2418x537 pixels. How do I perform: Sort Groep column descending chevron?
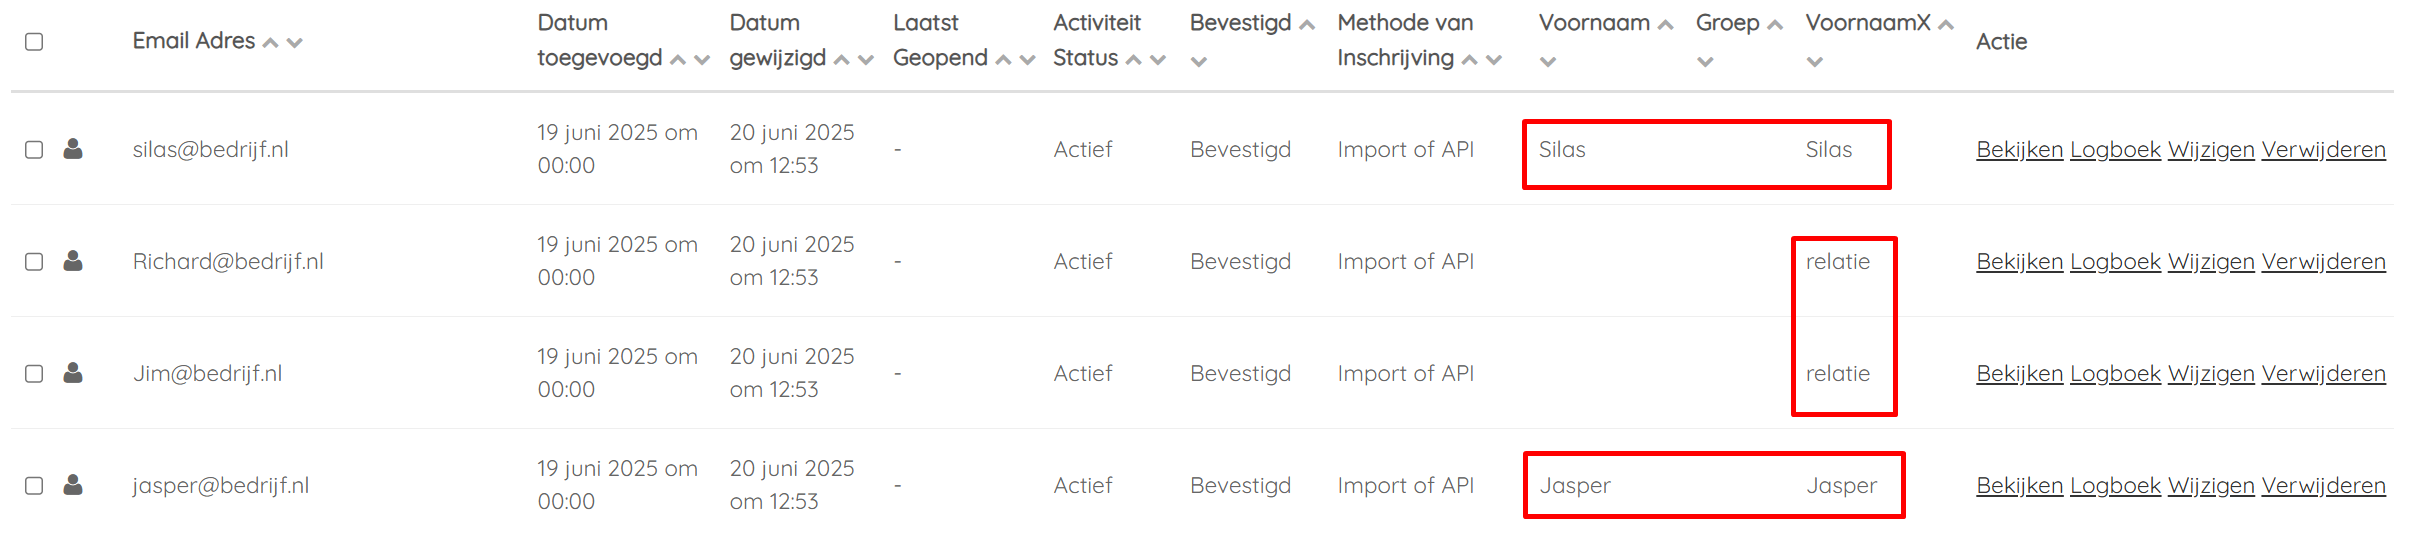(1705, 62)
